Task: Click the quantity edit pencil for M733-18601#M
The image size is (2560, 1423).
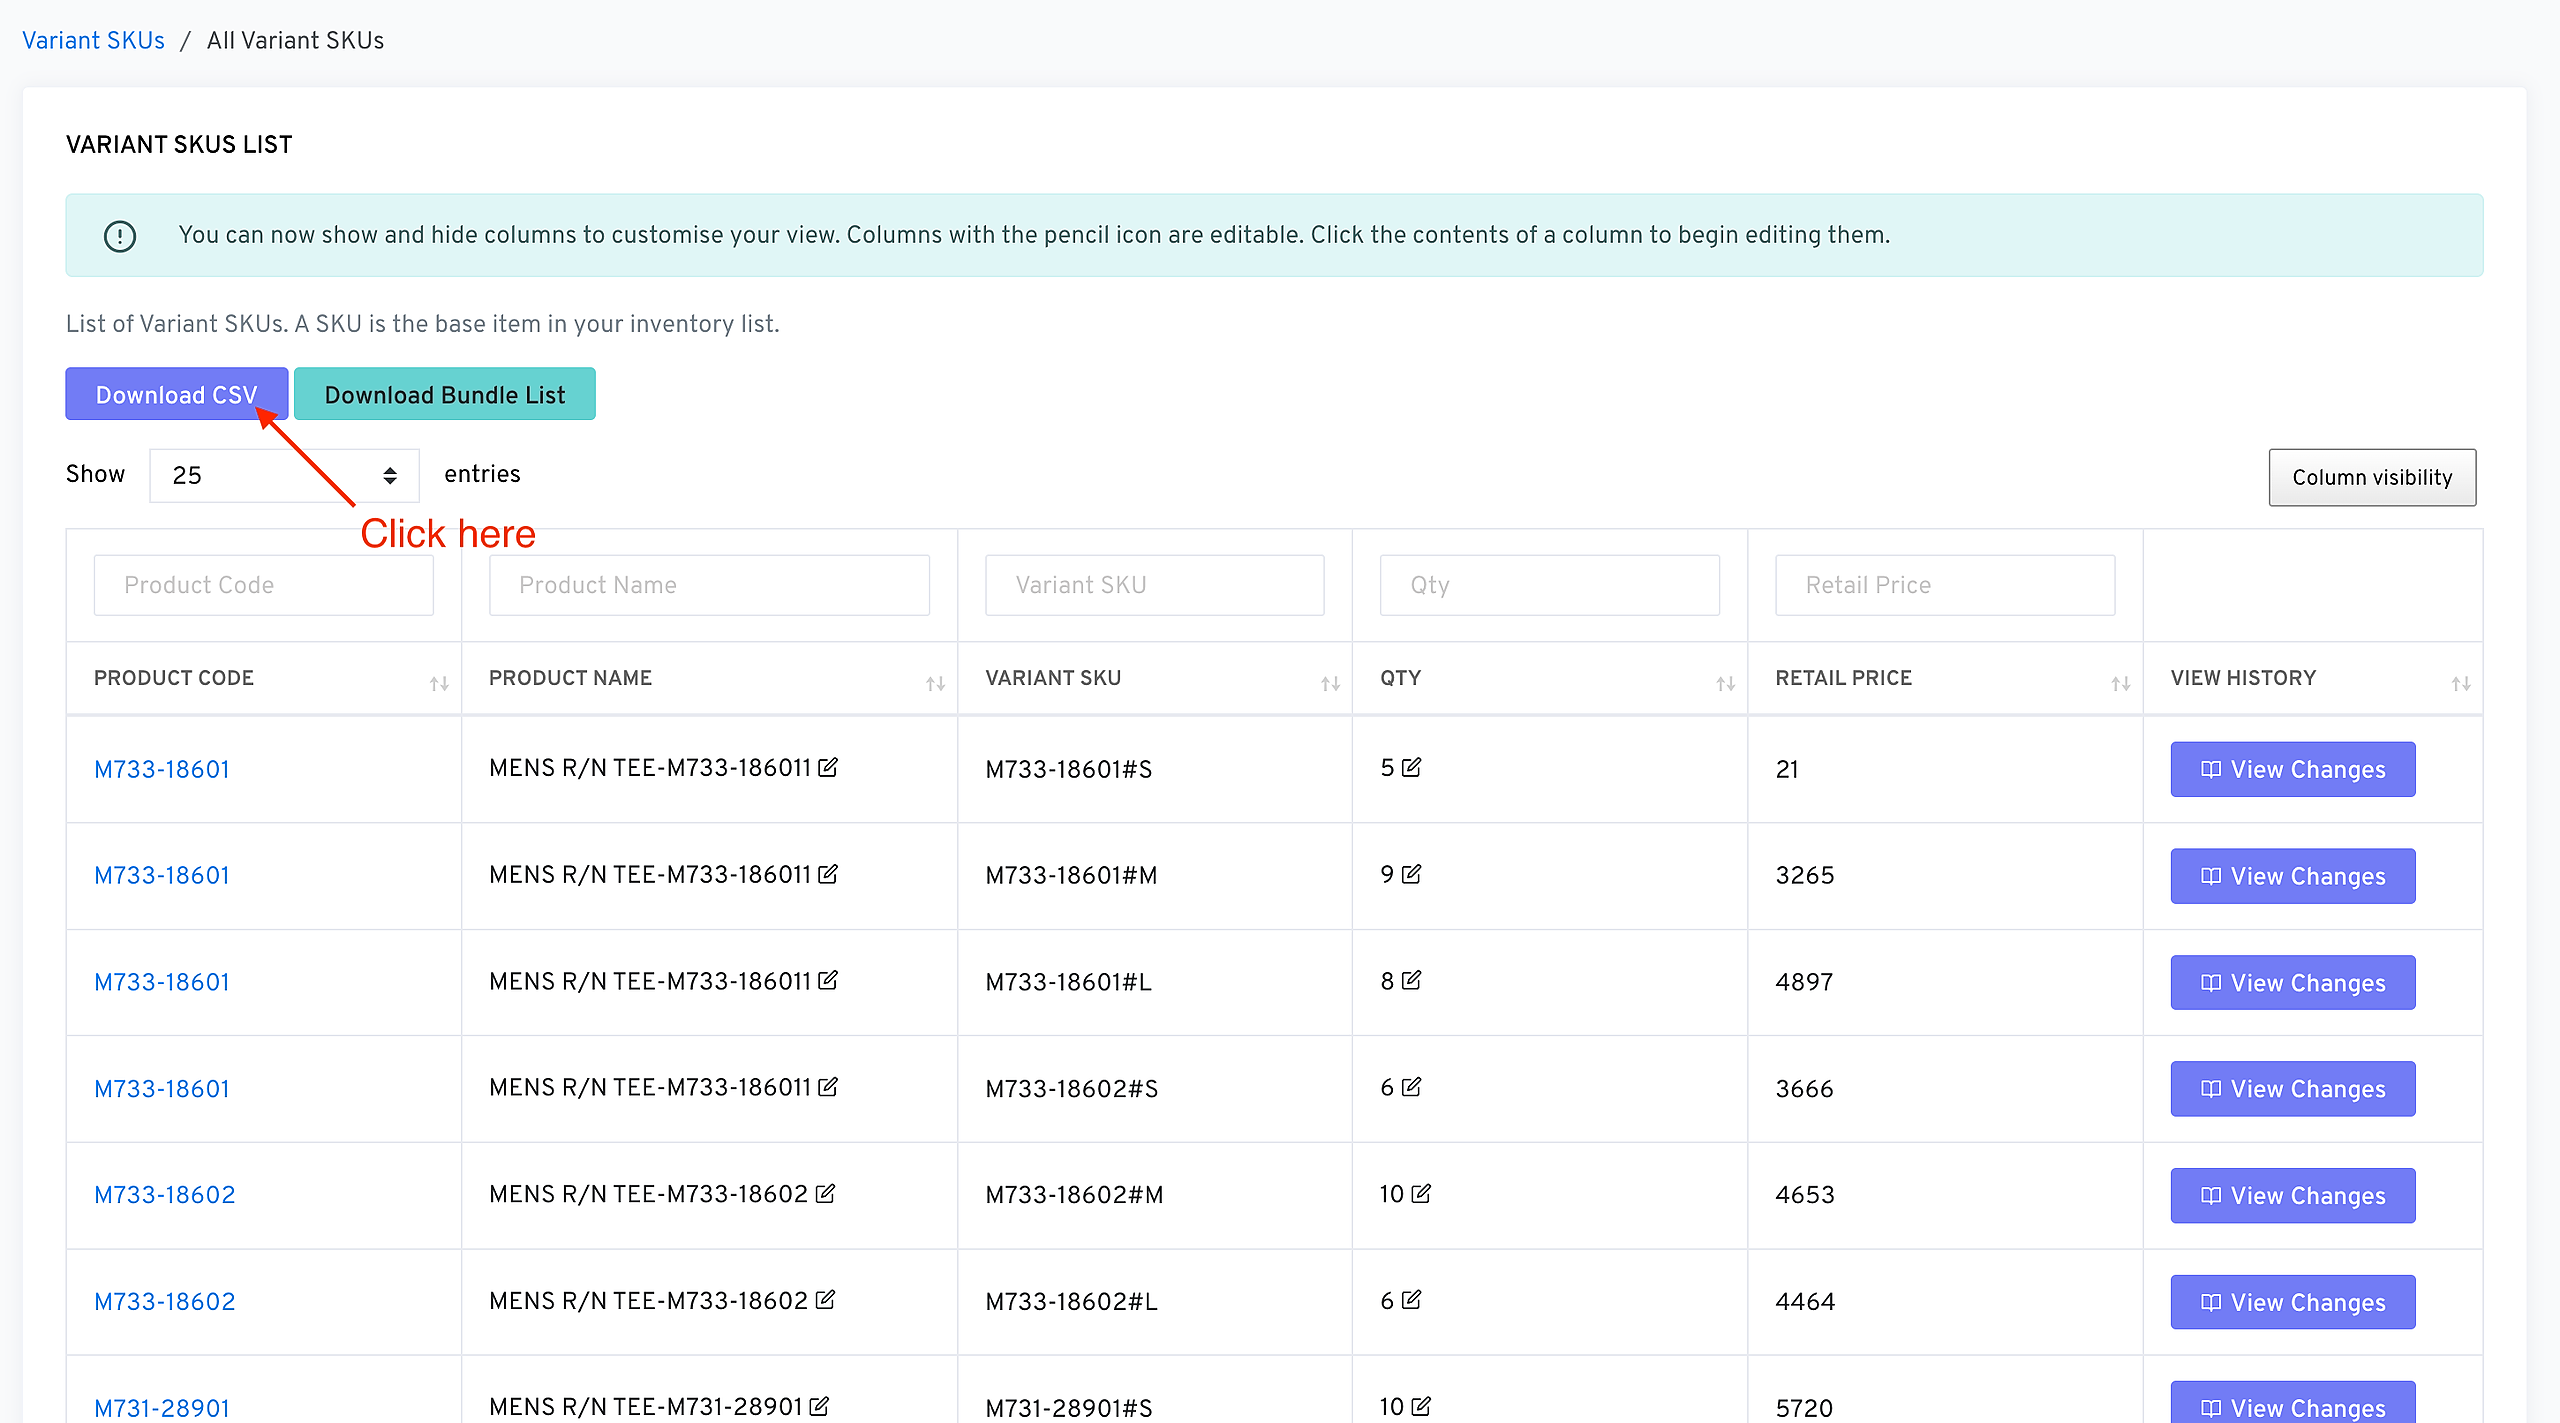Action: tap(1411, 874)
